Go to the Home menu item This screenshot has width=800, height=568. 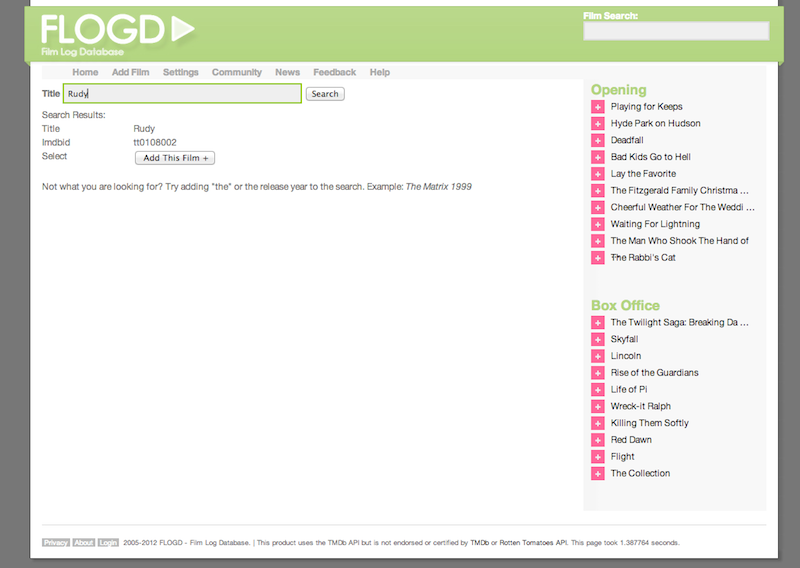(x=85, y=72)
